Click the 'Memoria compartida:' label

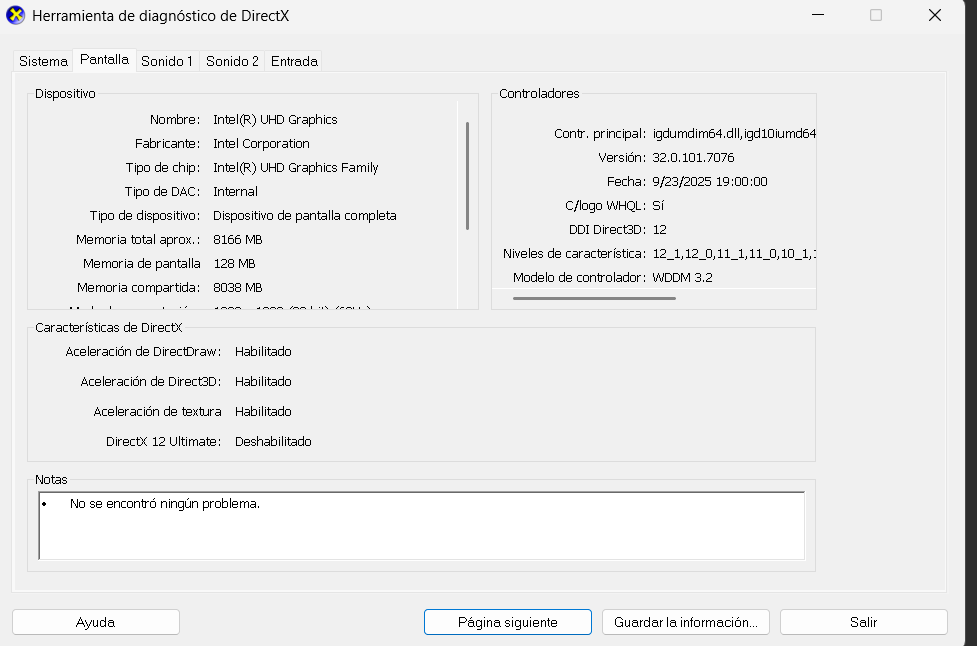(x=138, y=288)
